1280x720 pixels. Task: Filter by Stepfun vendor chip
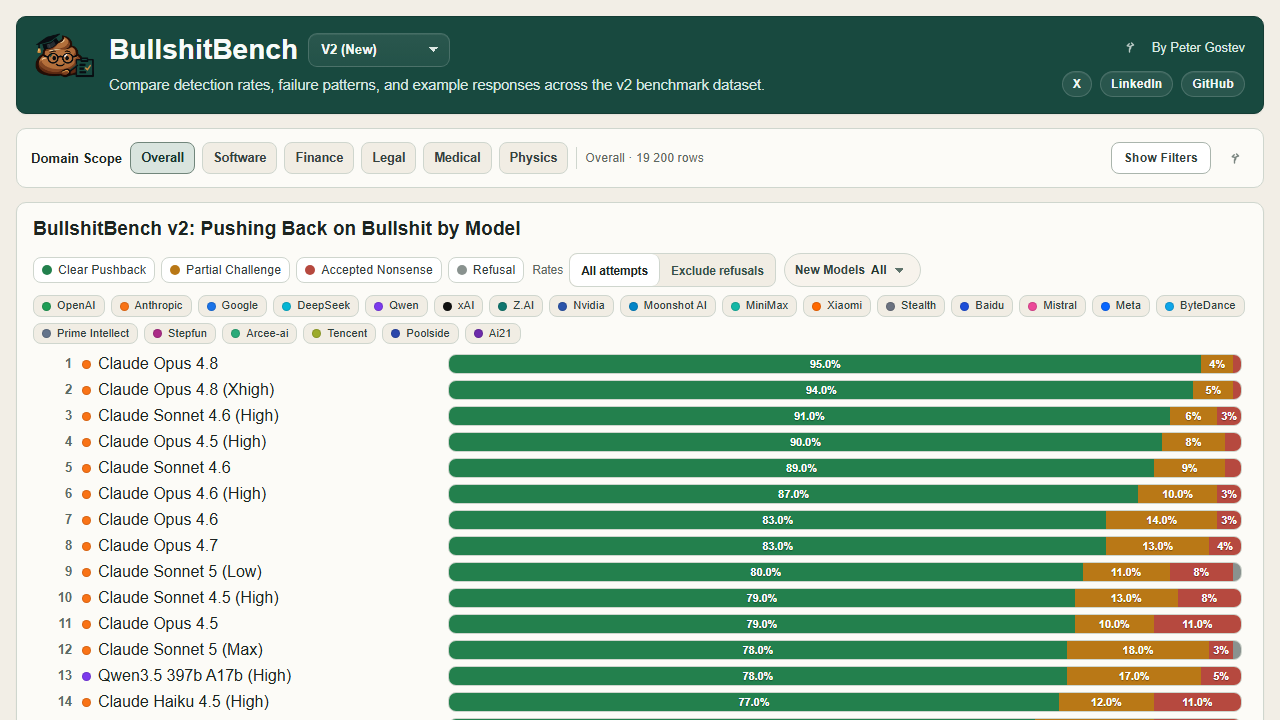pos(180,334)
